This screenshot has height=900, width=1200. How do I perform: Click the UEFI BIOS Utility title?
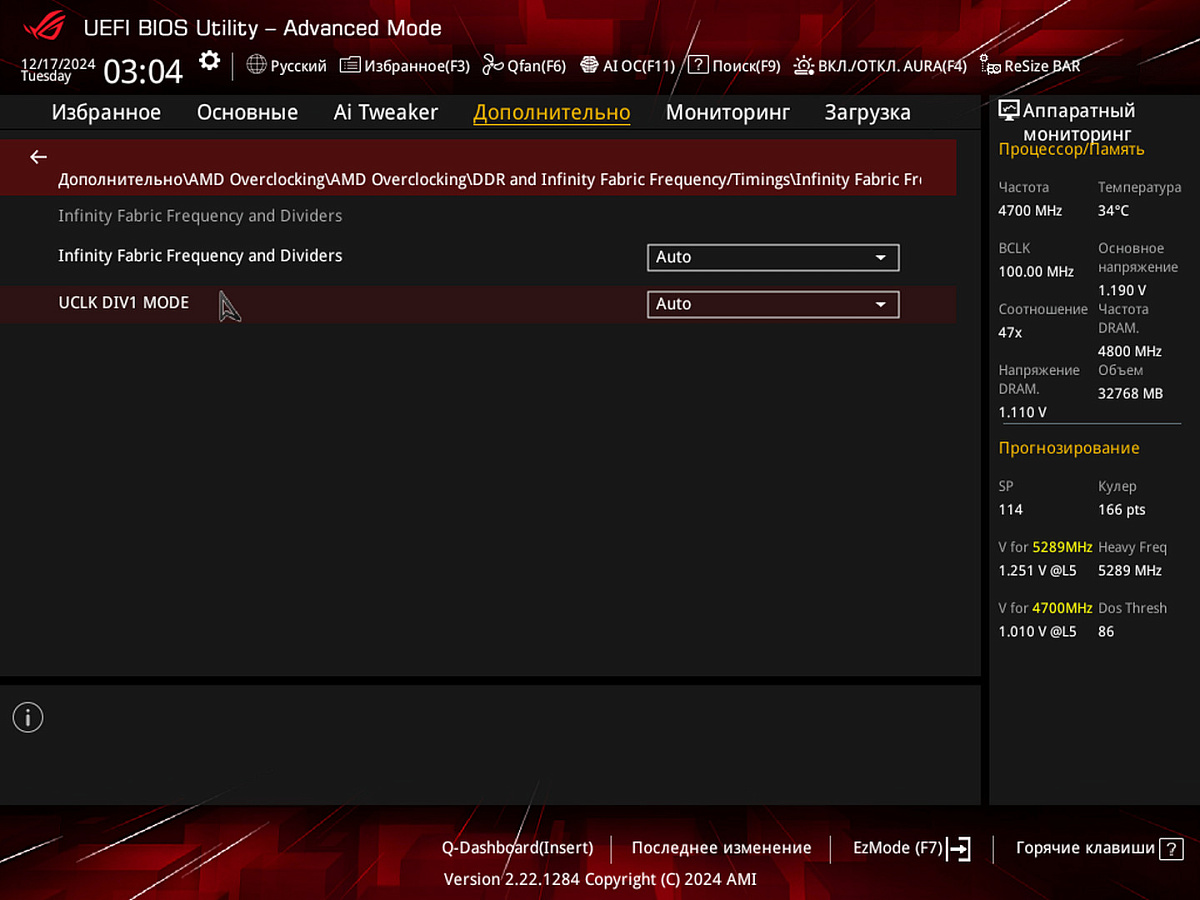pyautogui.click(x=262, y=28)
